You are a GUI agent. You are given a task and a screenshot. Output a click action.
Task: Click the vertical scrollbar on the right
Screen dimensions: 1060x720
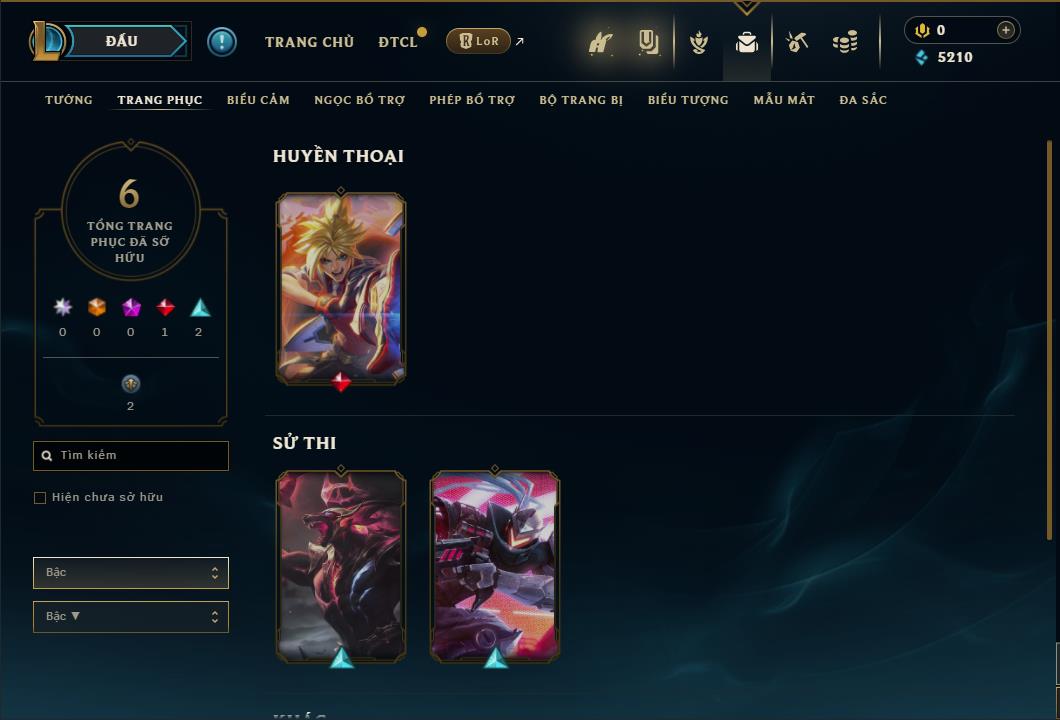click(1049, 339)
